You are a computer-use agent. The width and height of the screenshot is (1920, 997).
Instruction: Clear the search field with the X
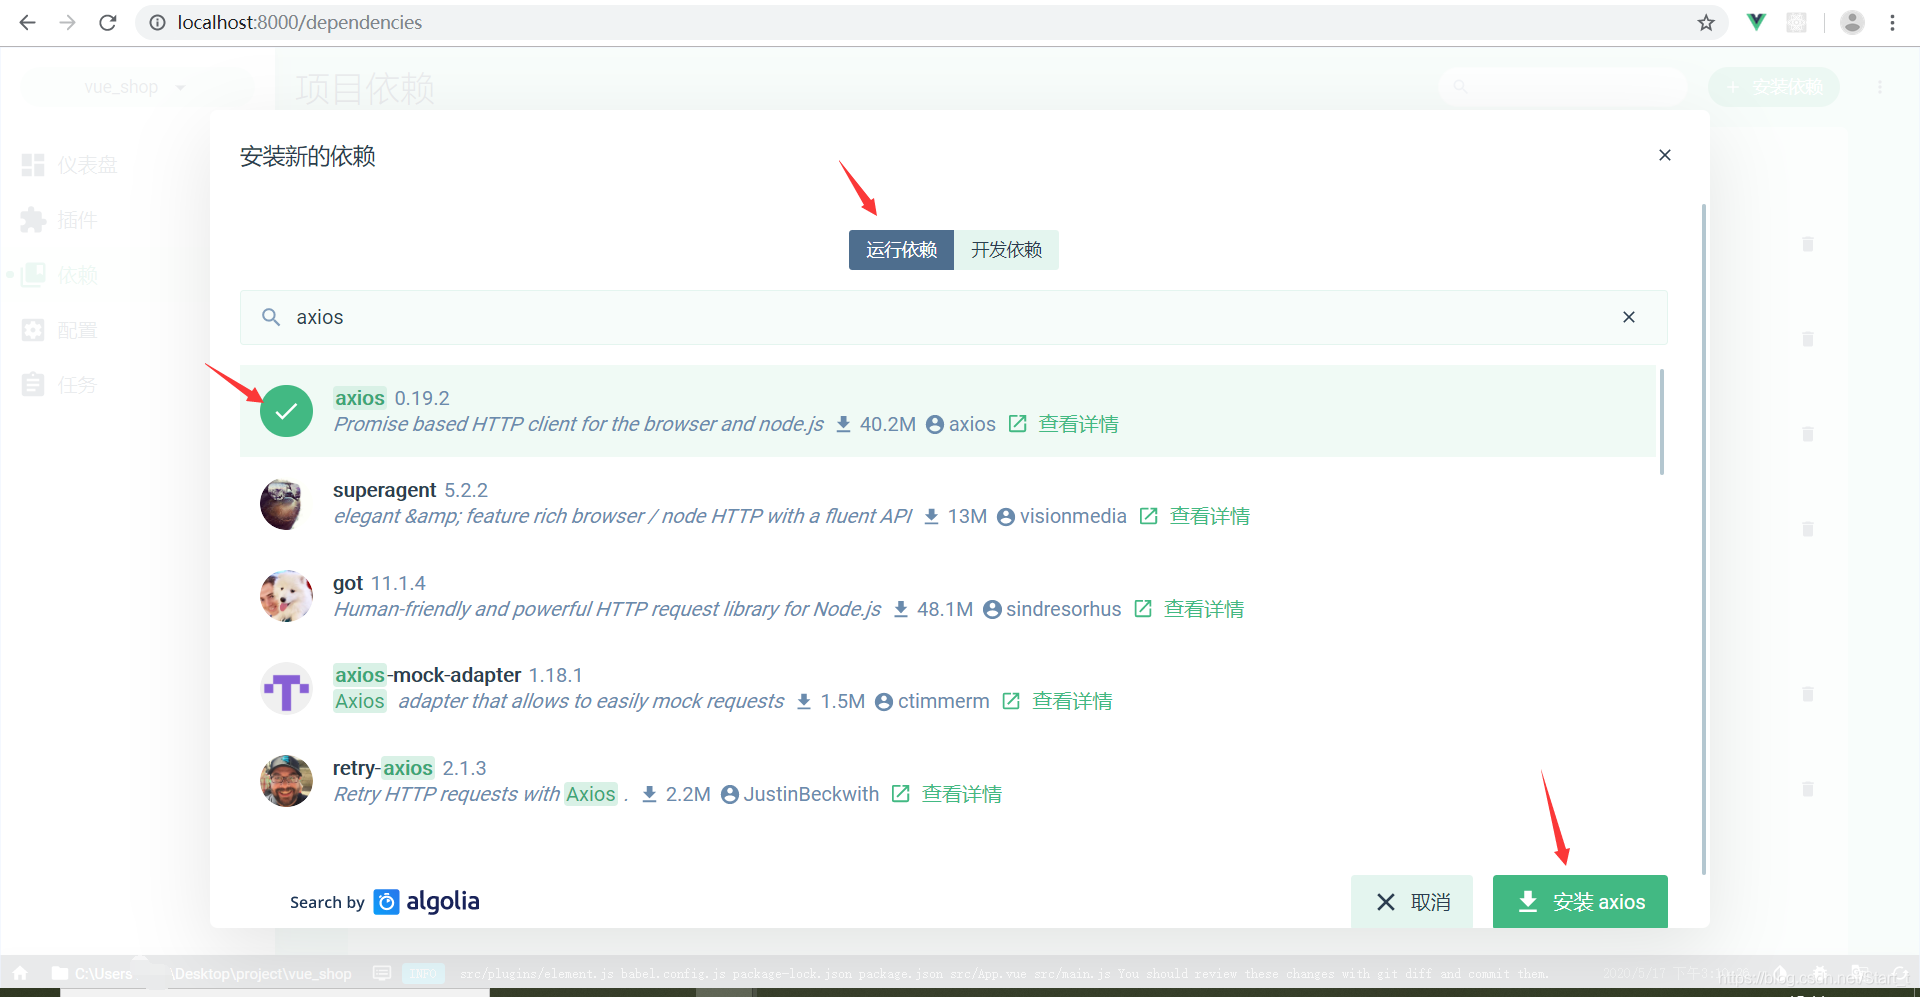click(1629, 317)
